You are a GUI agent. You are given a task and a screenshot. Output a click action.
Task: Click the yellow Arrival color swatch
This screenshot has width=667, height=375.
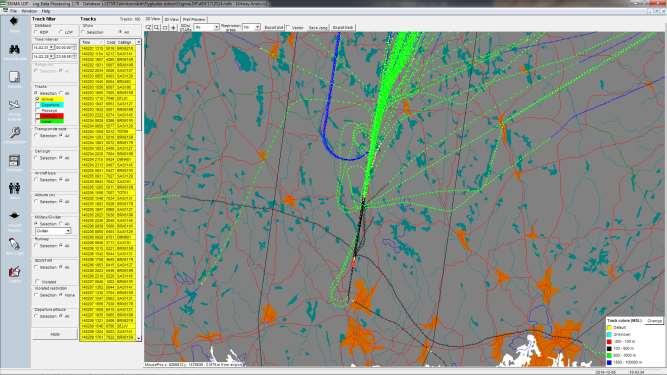click(52, 99)
